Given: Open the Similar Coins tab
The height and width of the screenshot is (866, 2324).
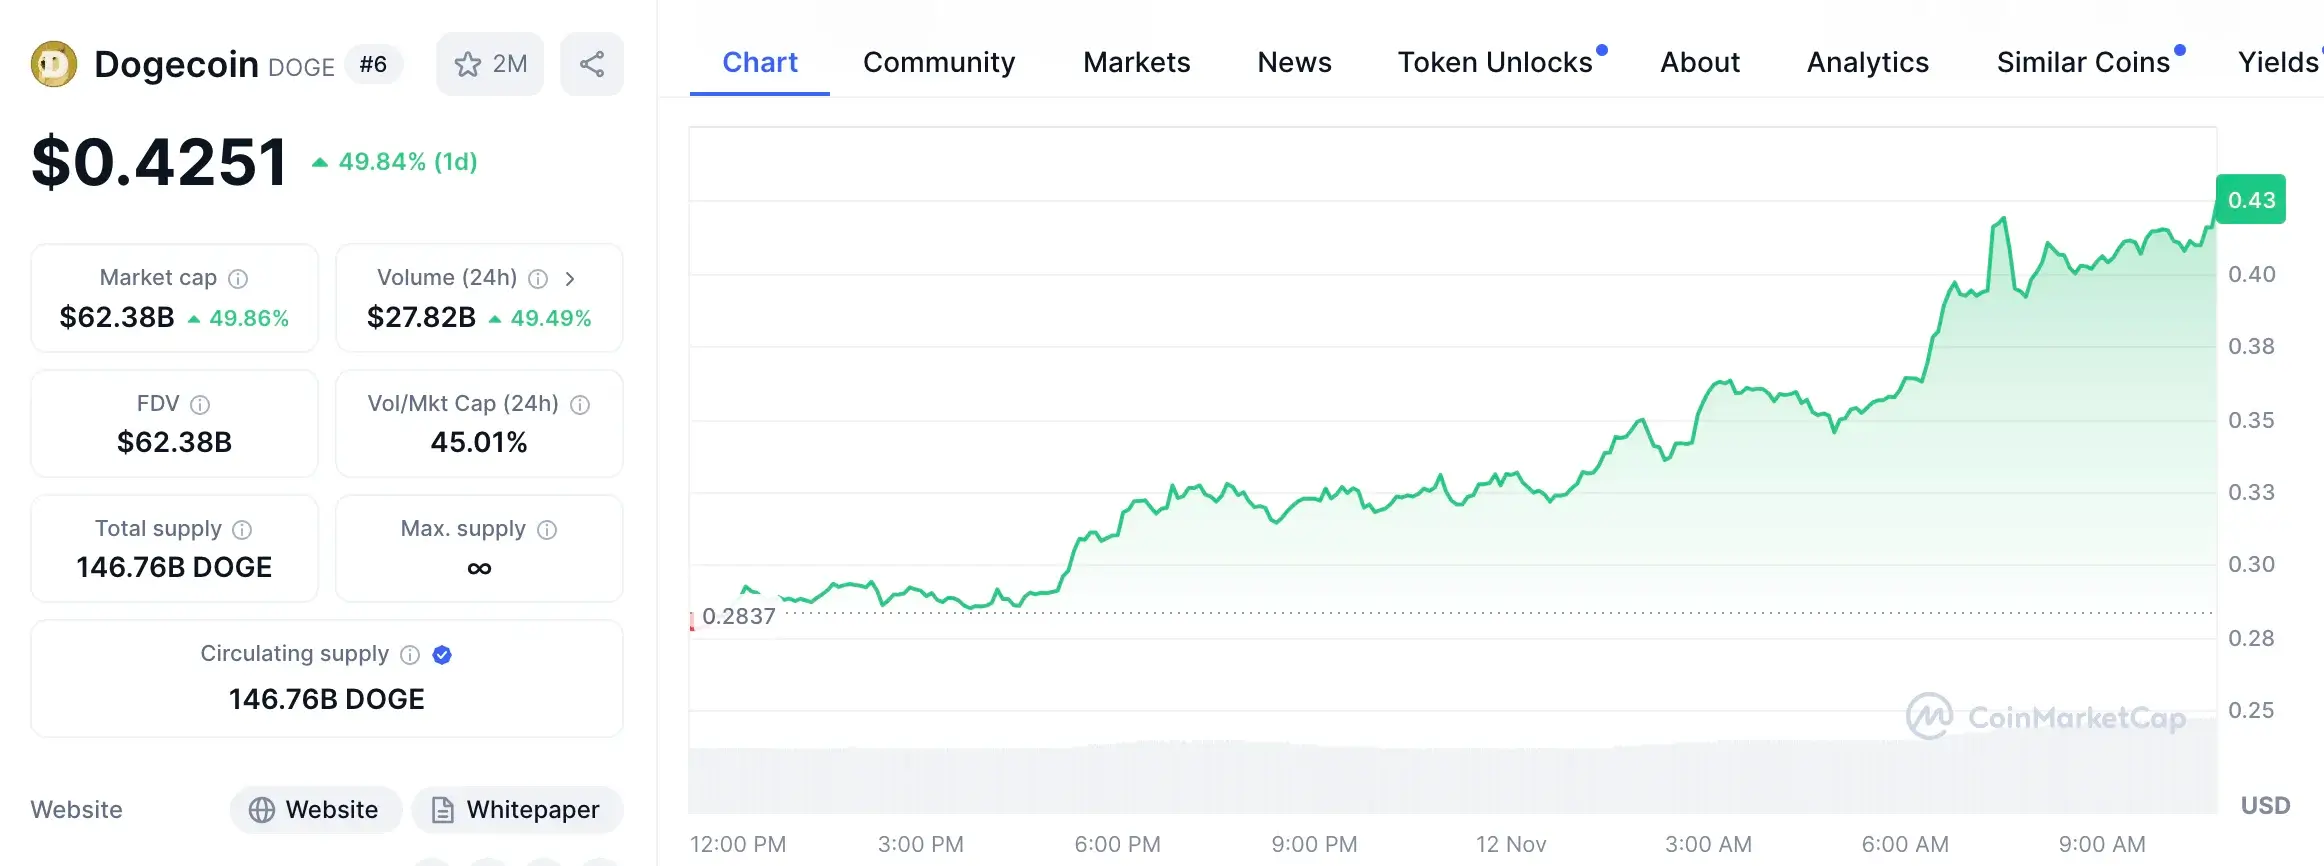Looking at the screenshot, I should (x=2083, y=62).
